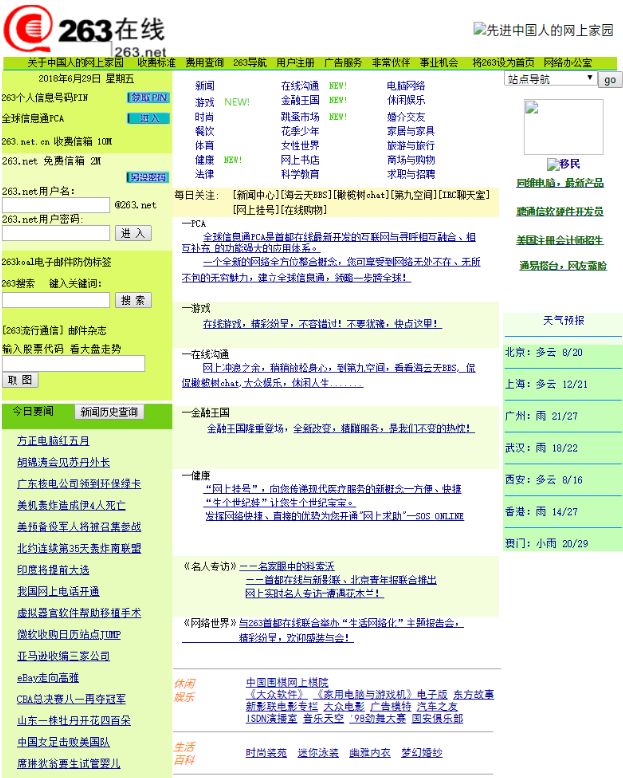Image resolution: width=623 pixels, height=778 pixels.
Task: Click the 移民 image icon
Action: (x=562, y=164)
